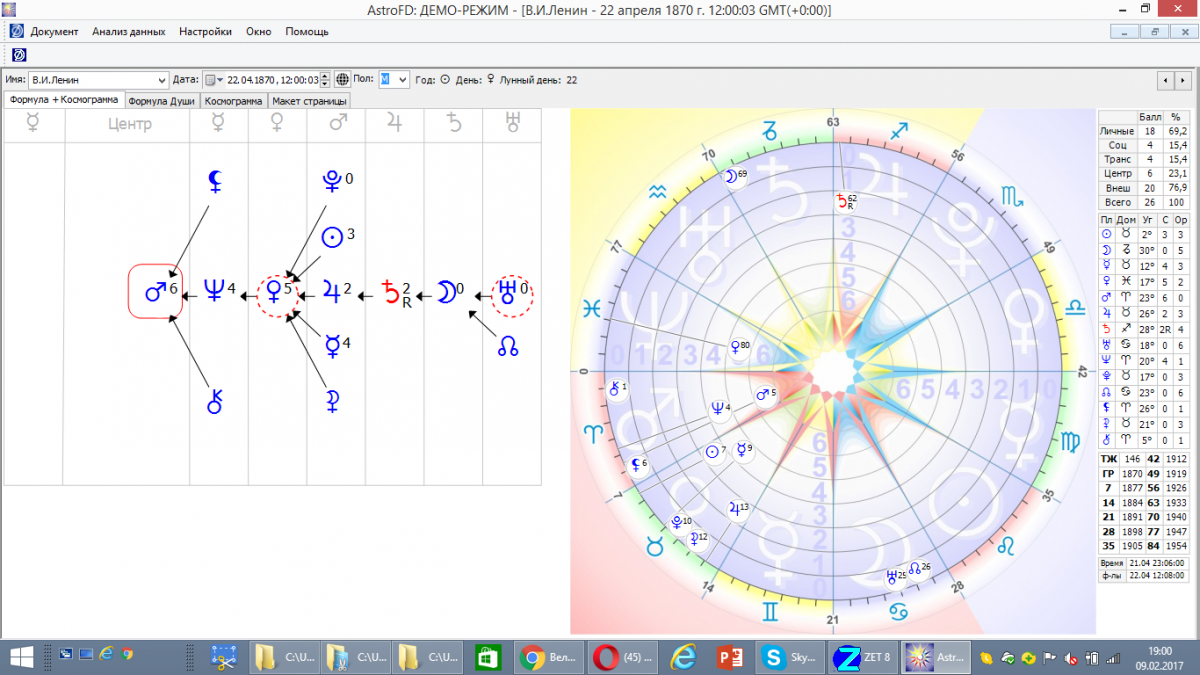
Task: Open the Анализ данных menu
Action: (x=128, y=32)
